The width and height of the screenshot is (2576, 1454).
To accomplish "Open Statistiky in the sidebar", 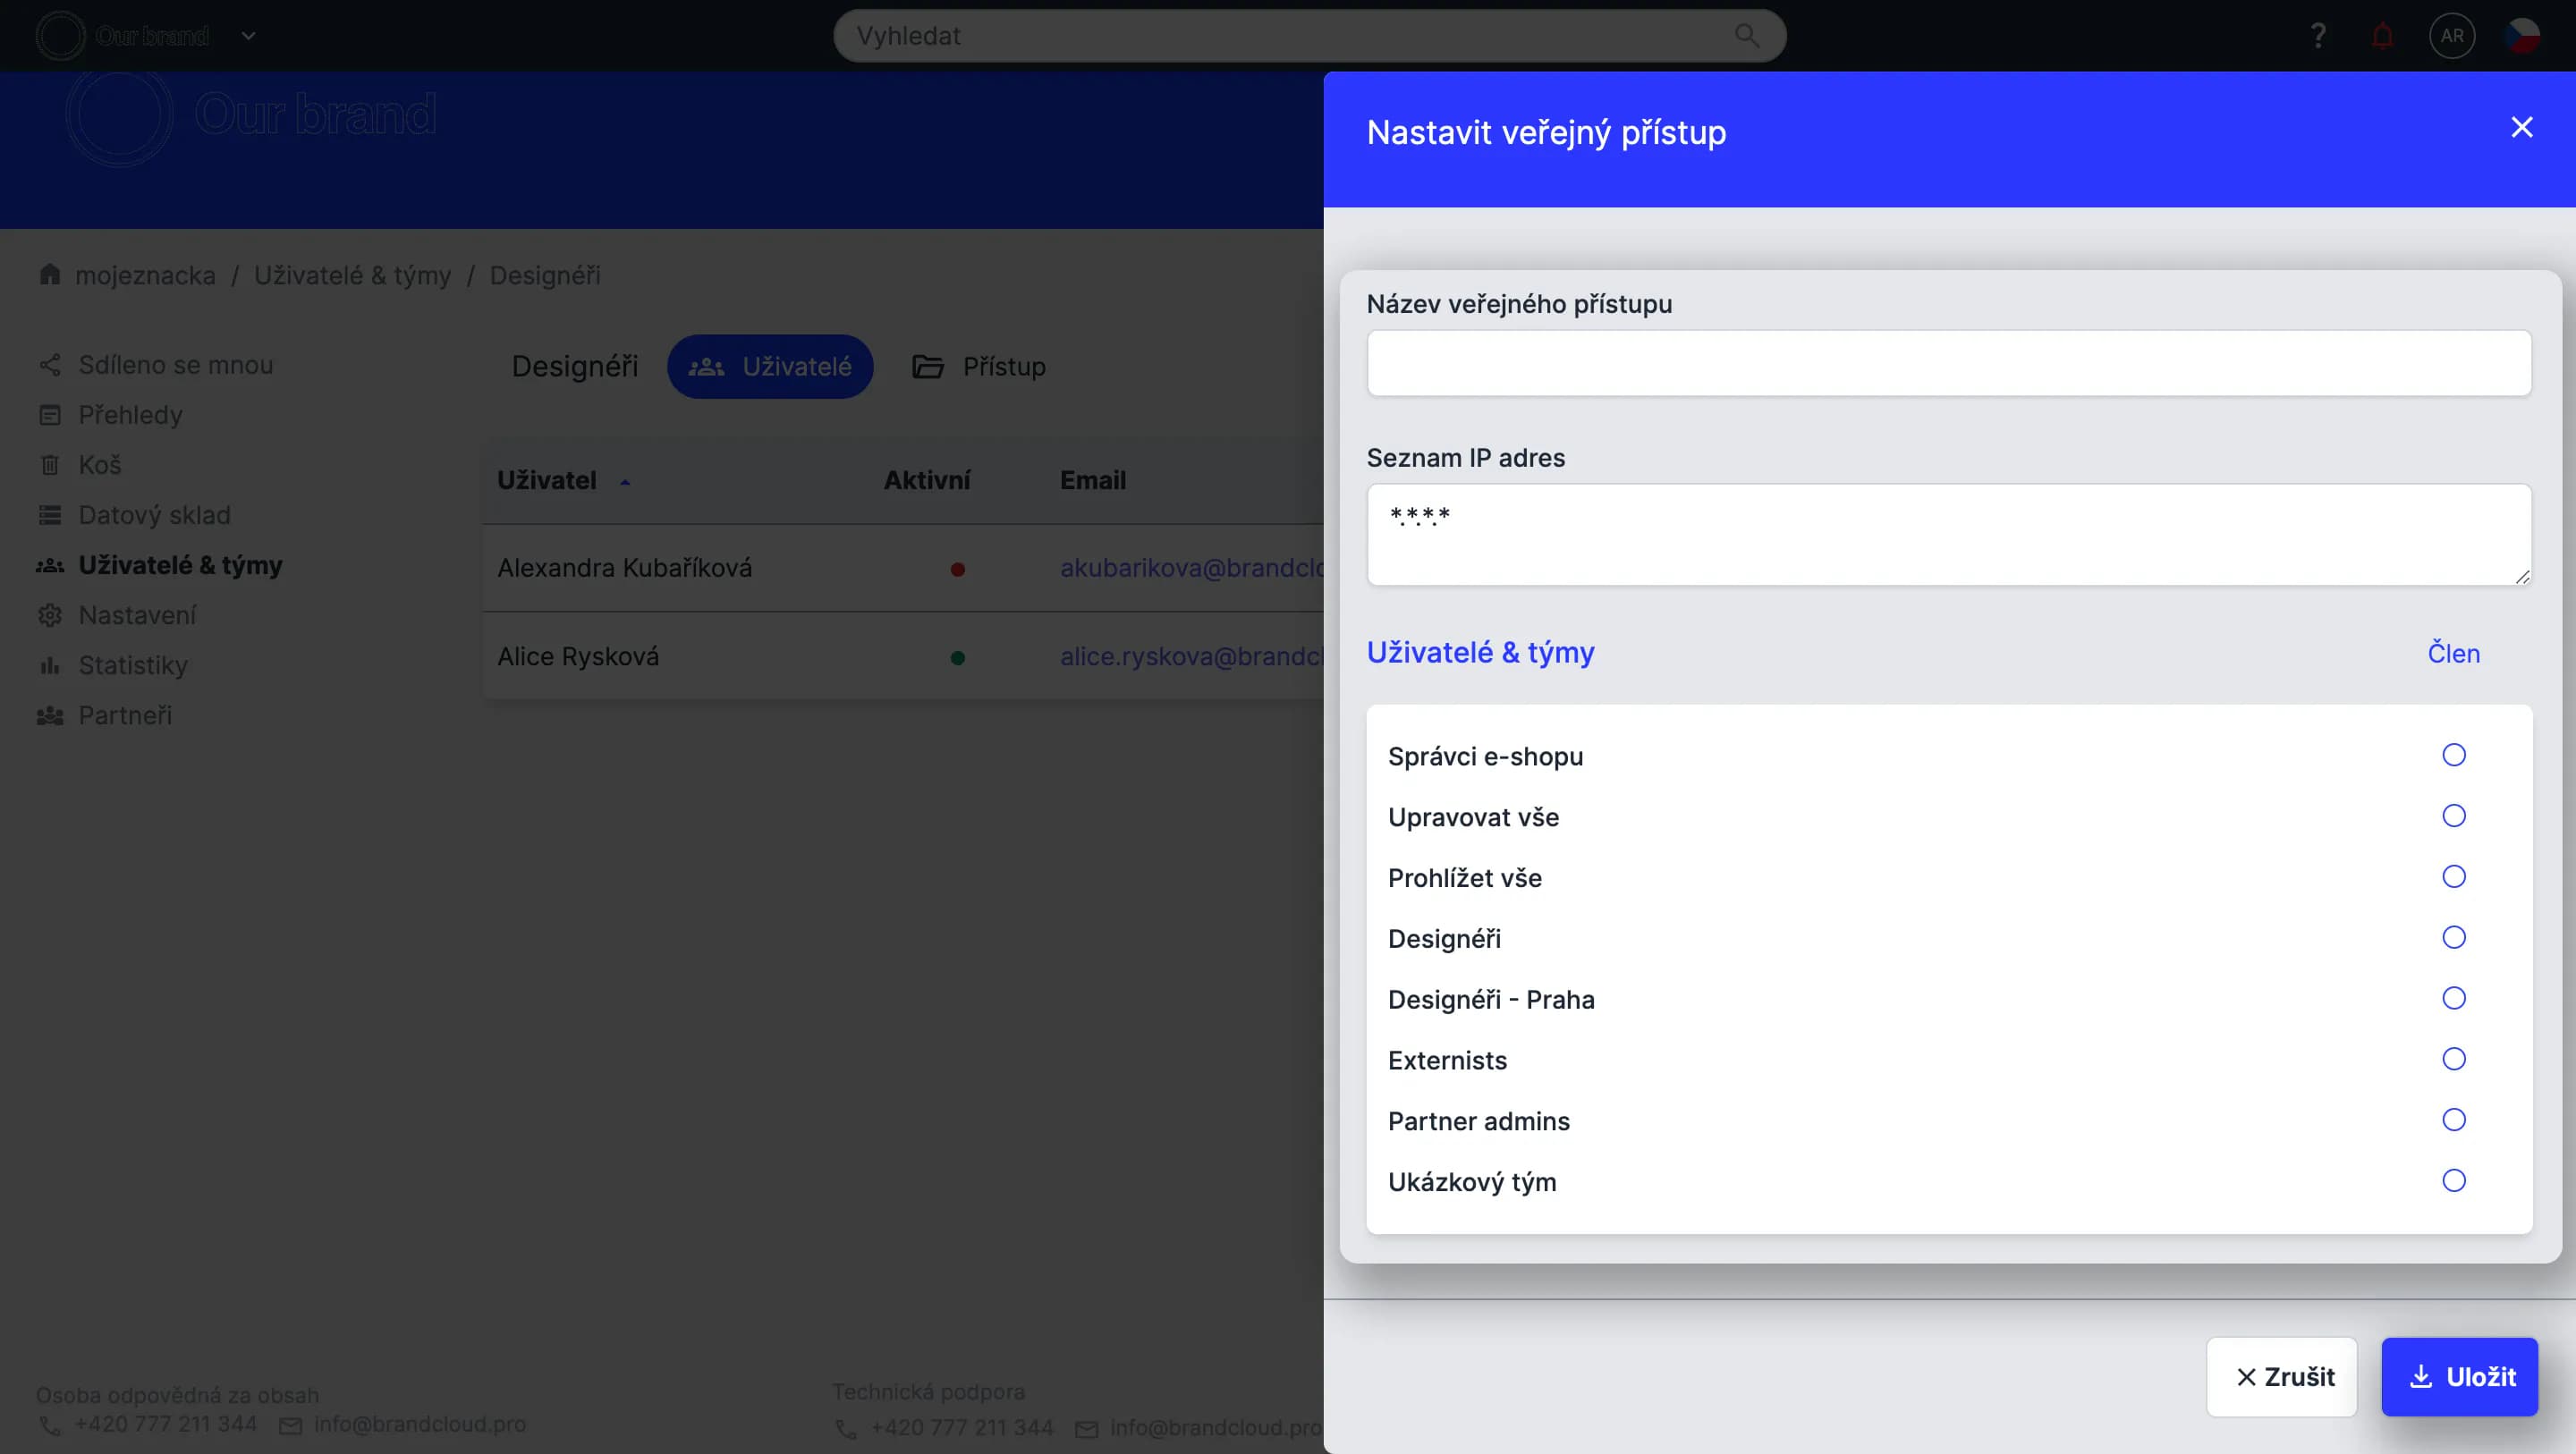I will click(x=133, y=665).
